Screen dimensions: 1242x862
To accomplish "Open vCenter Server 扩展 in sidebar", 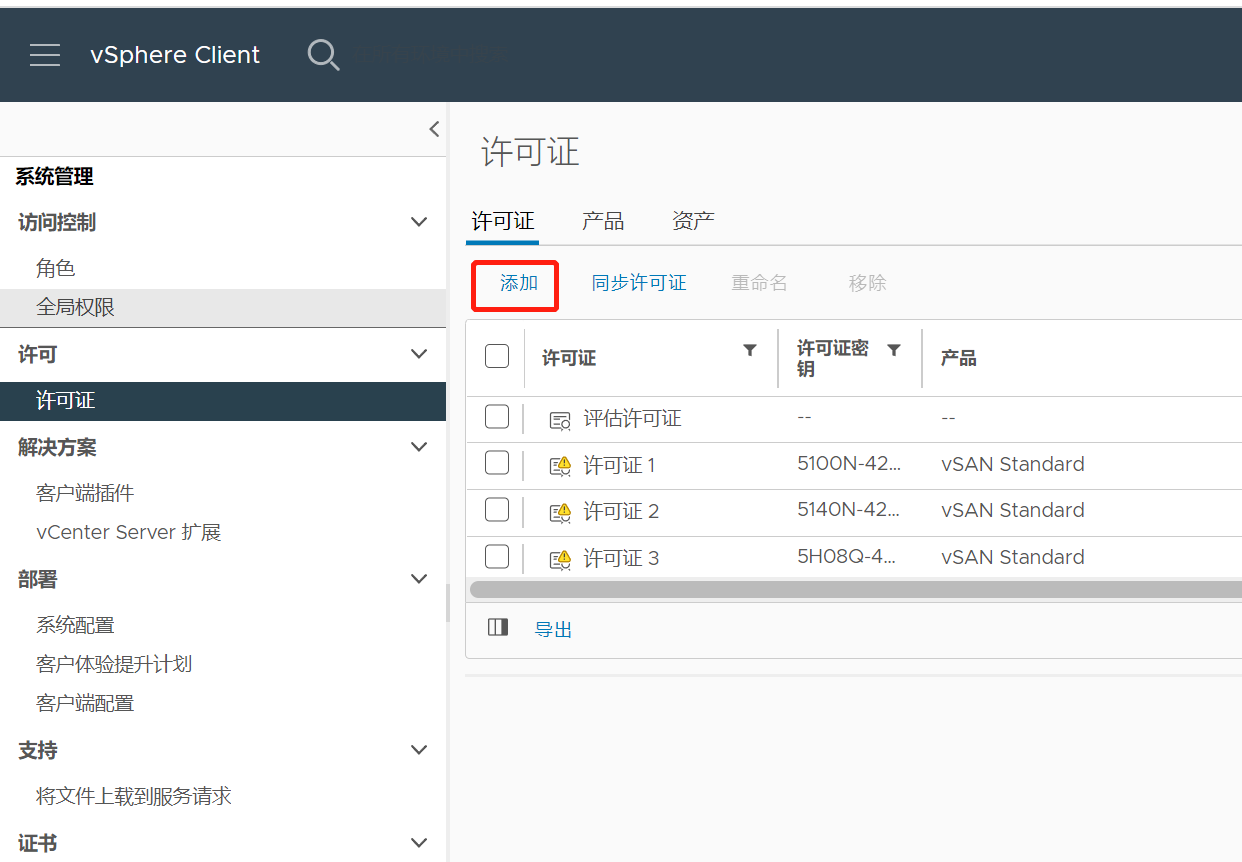I will click(129, 532).
